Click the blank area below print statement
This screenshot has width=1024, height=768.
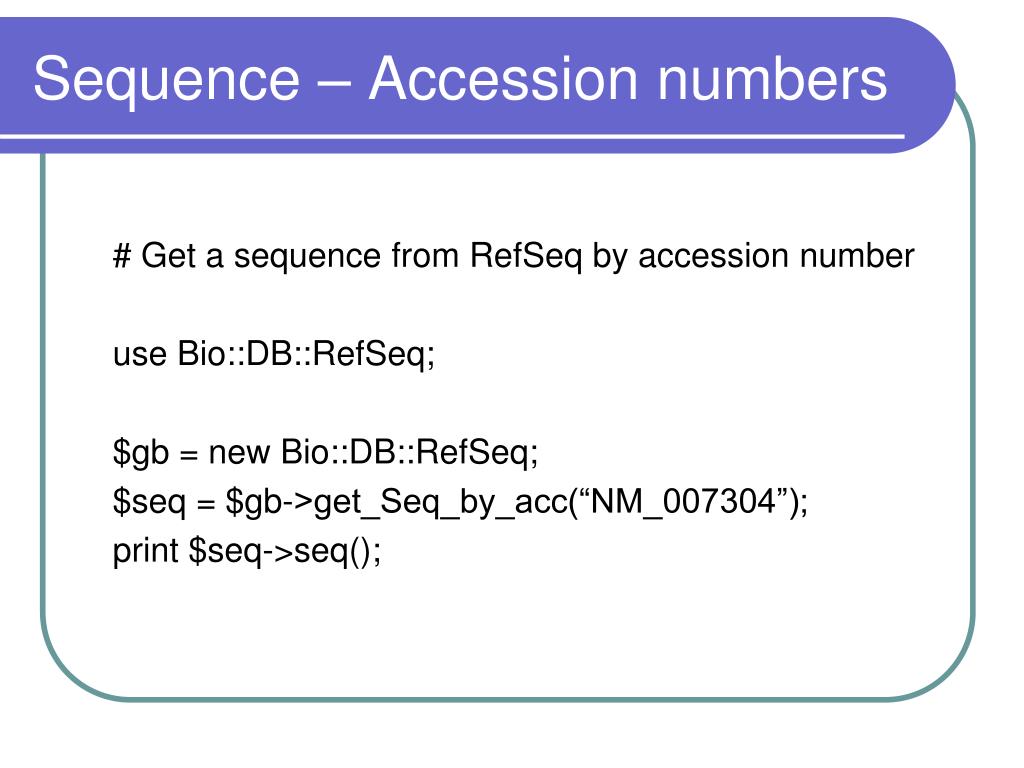(508, 633)
